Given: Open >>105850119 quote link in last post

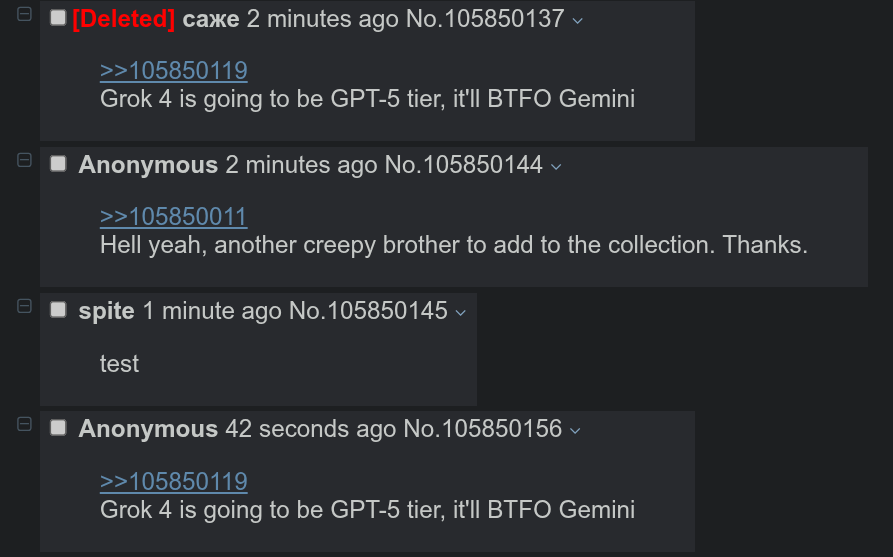Looking at the screenshot, I should [173, 481].
